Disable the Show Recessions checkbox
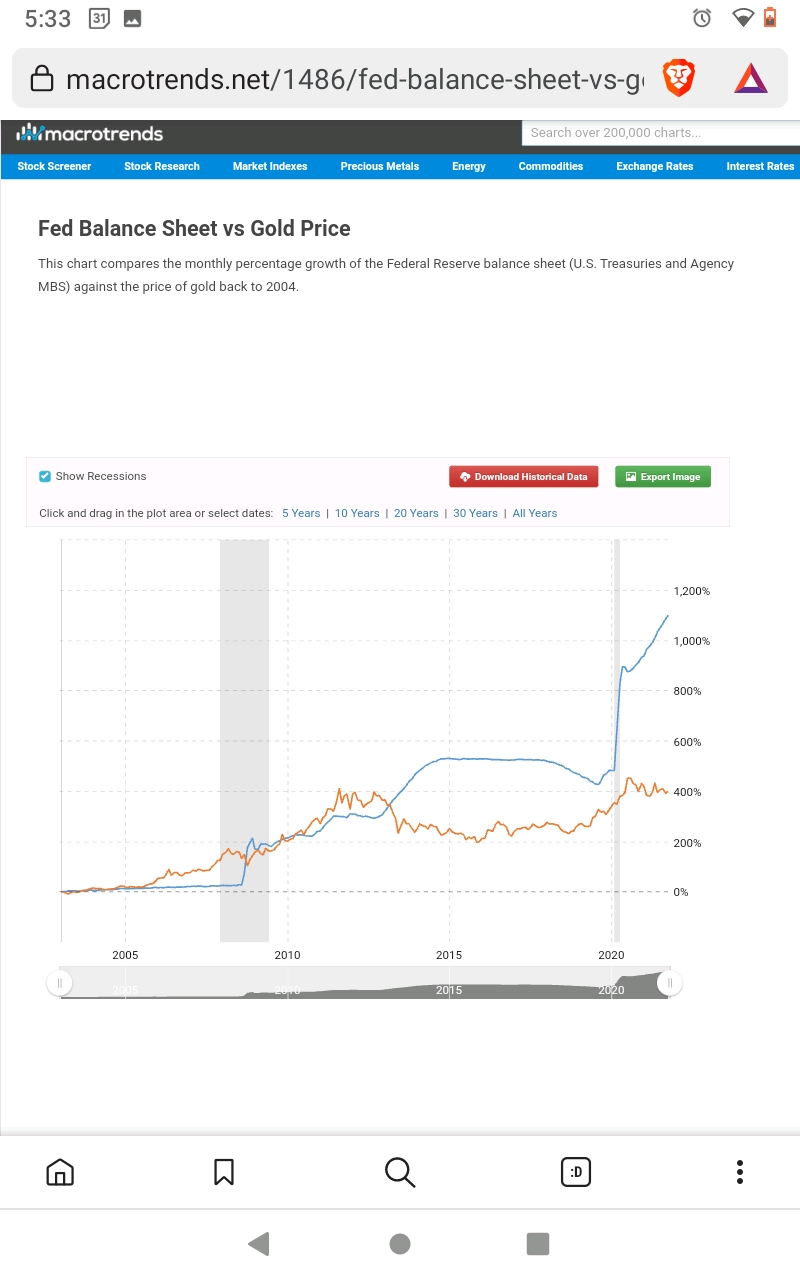The height and width of the screenshot is (1280, 800). click(45, 476)
